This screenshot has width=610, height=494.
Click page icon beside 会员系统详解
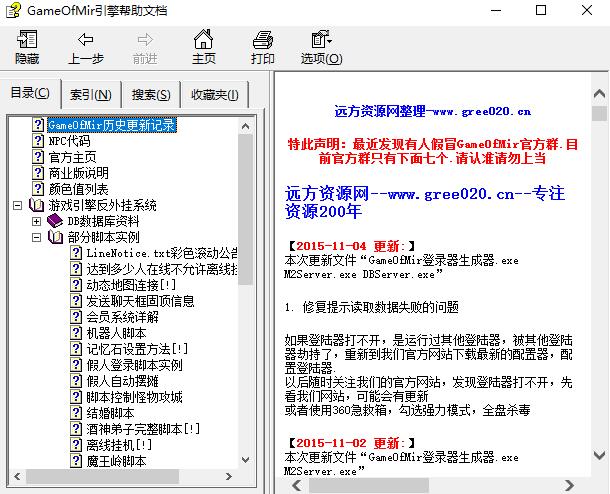click(76, 317)
